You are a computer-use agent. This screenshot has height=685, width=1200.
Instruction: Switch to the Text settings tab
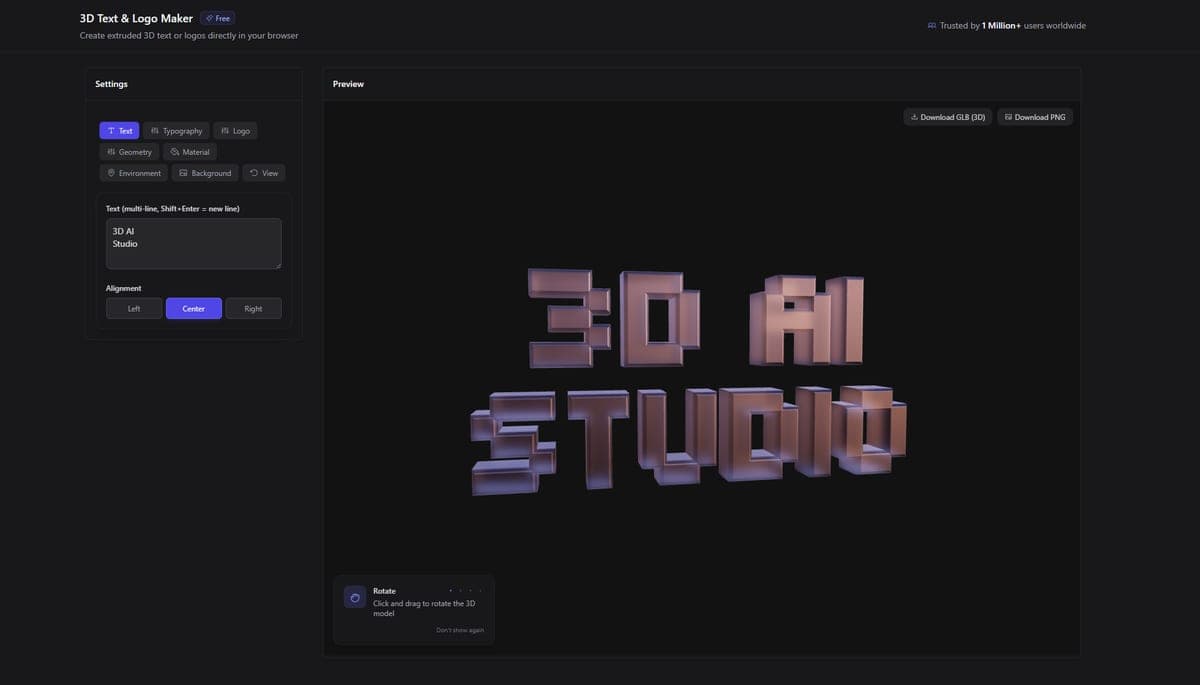[119, 131]
